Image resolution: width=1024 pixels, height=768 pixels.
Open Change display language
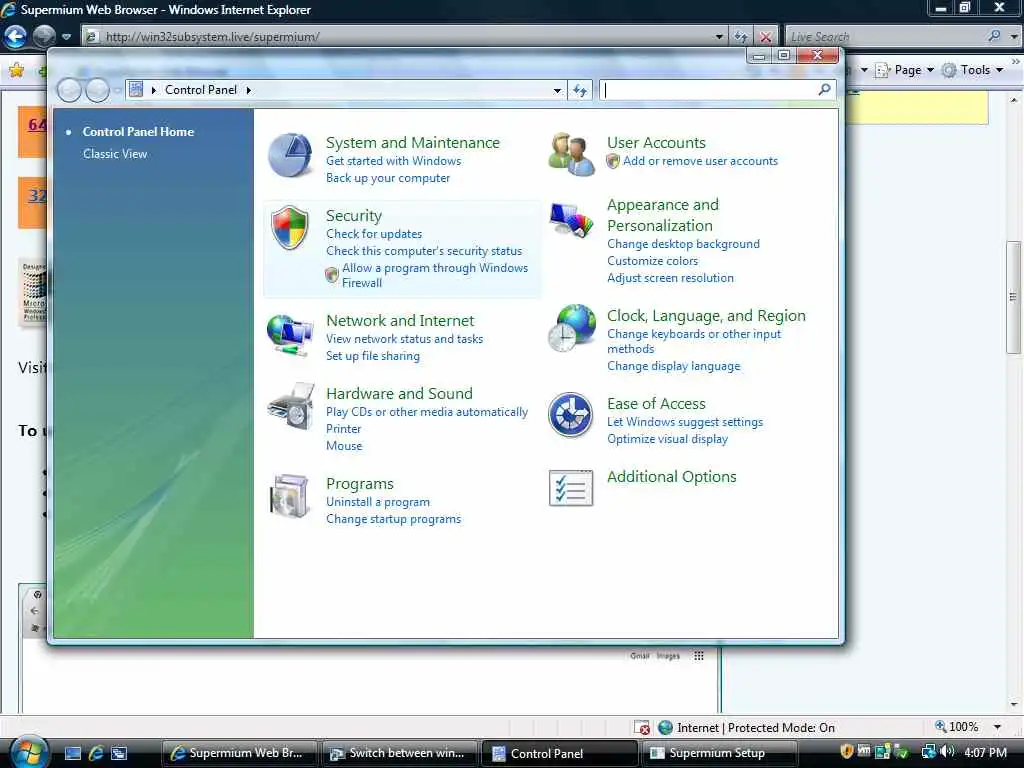pos(674,366)
